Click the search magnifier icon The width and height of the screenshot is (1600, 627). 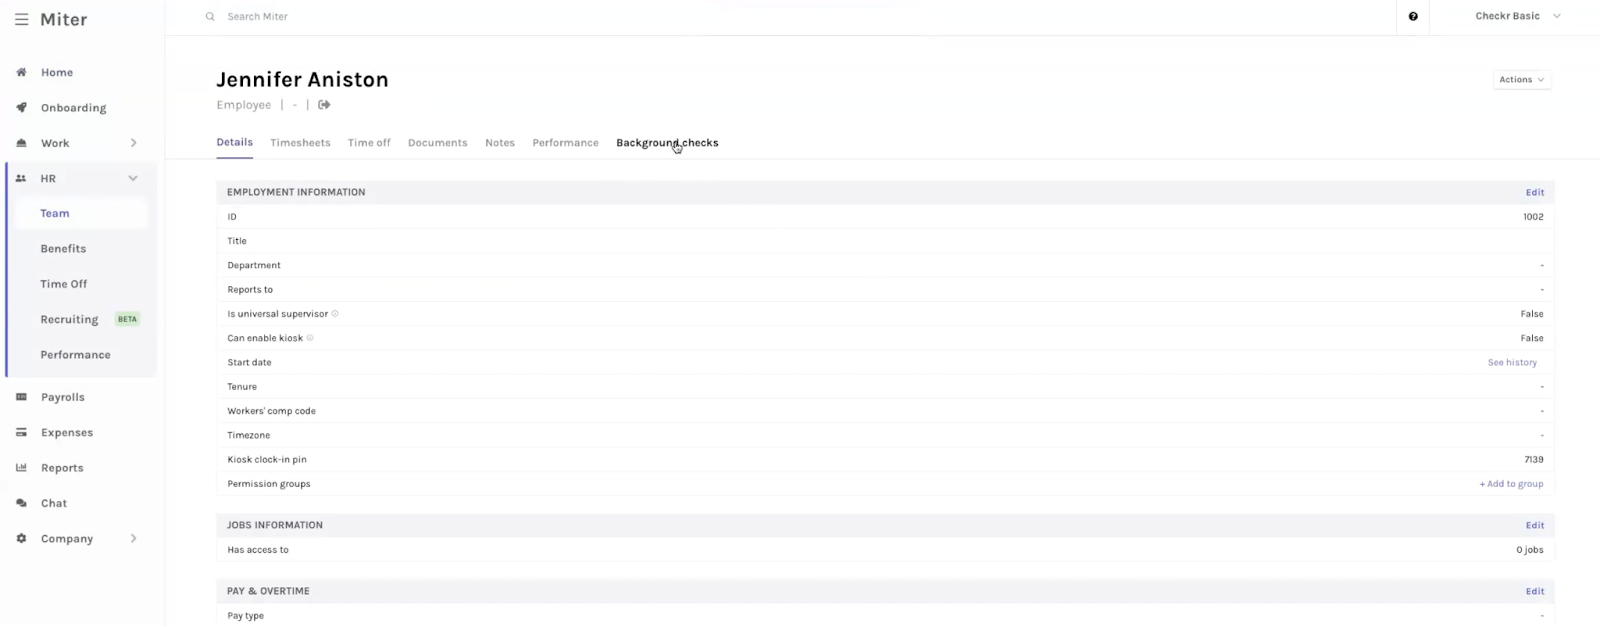click(210, 16)
